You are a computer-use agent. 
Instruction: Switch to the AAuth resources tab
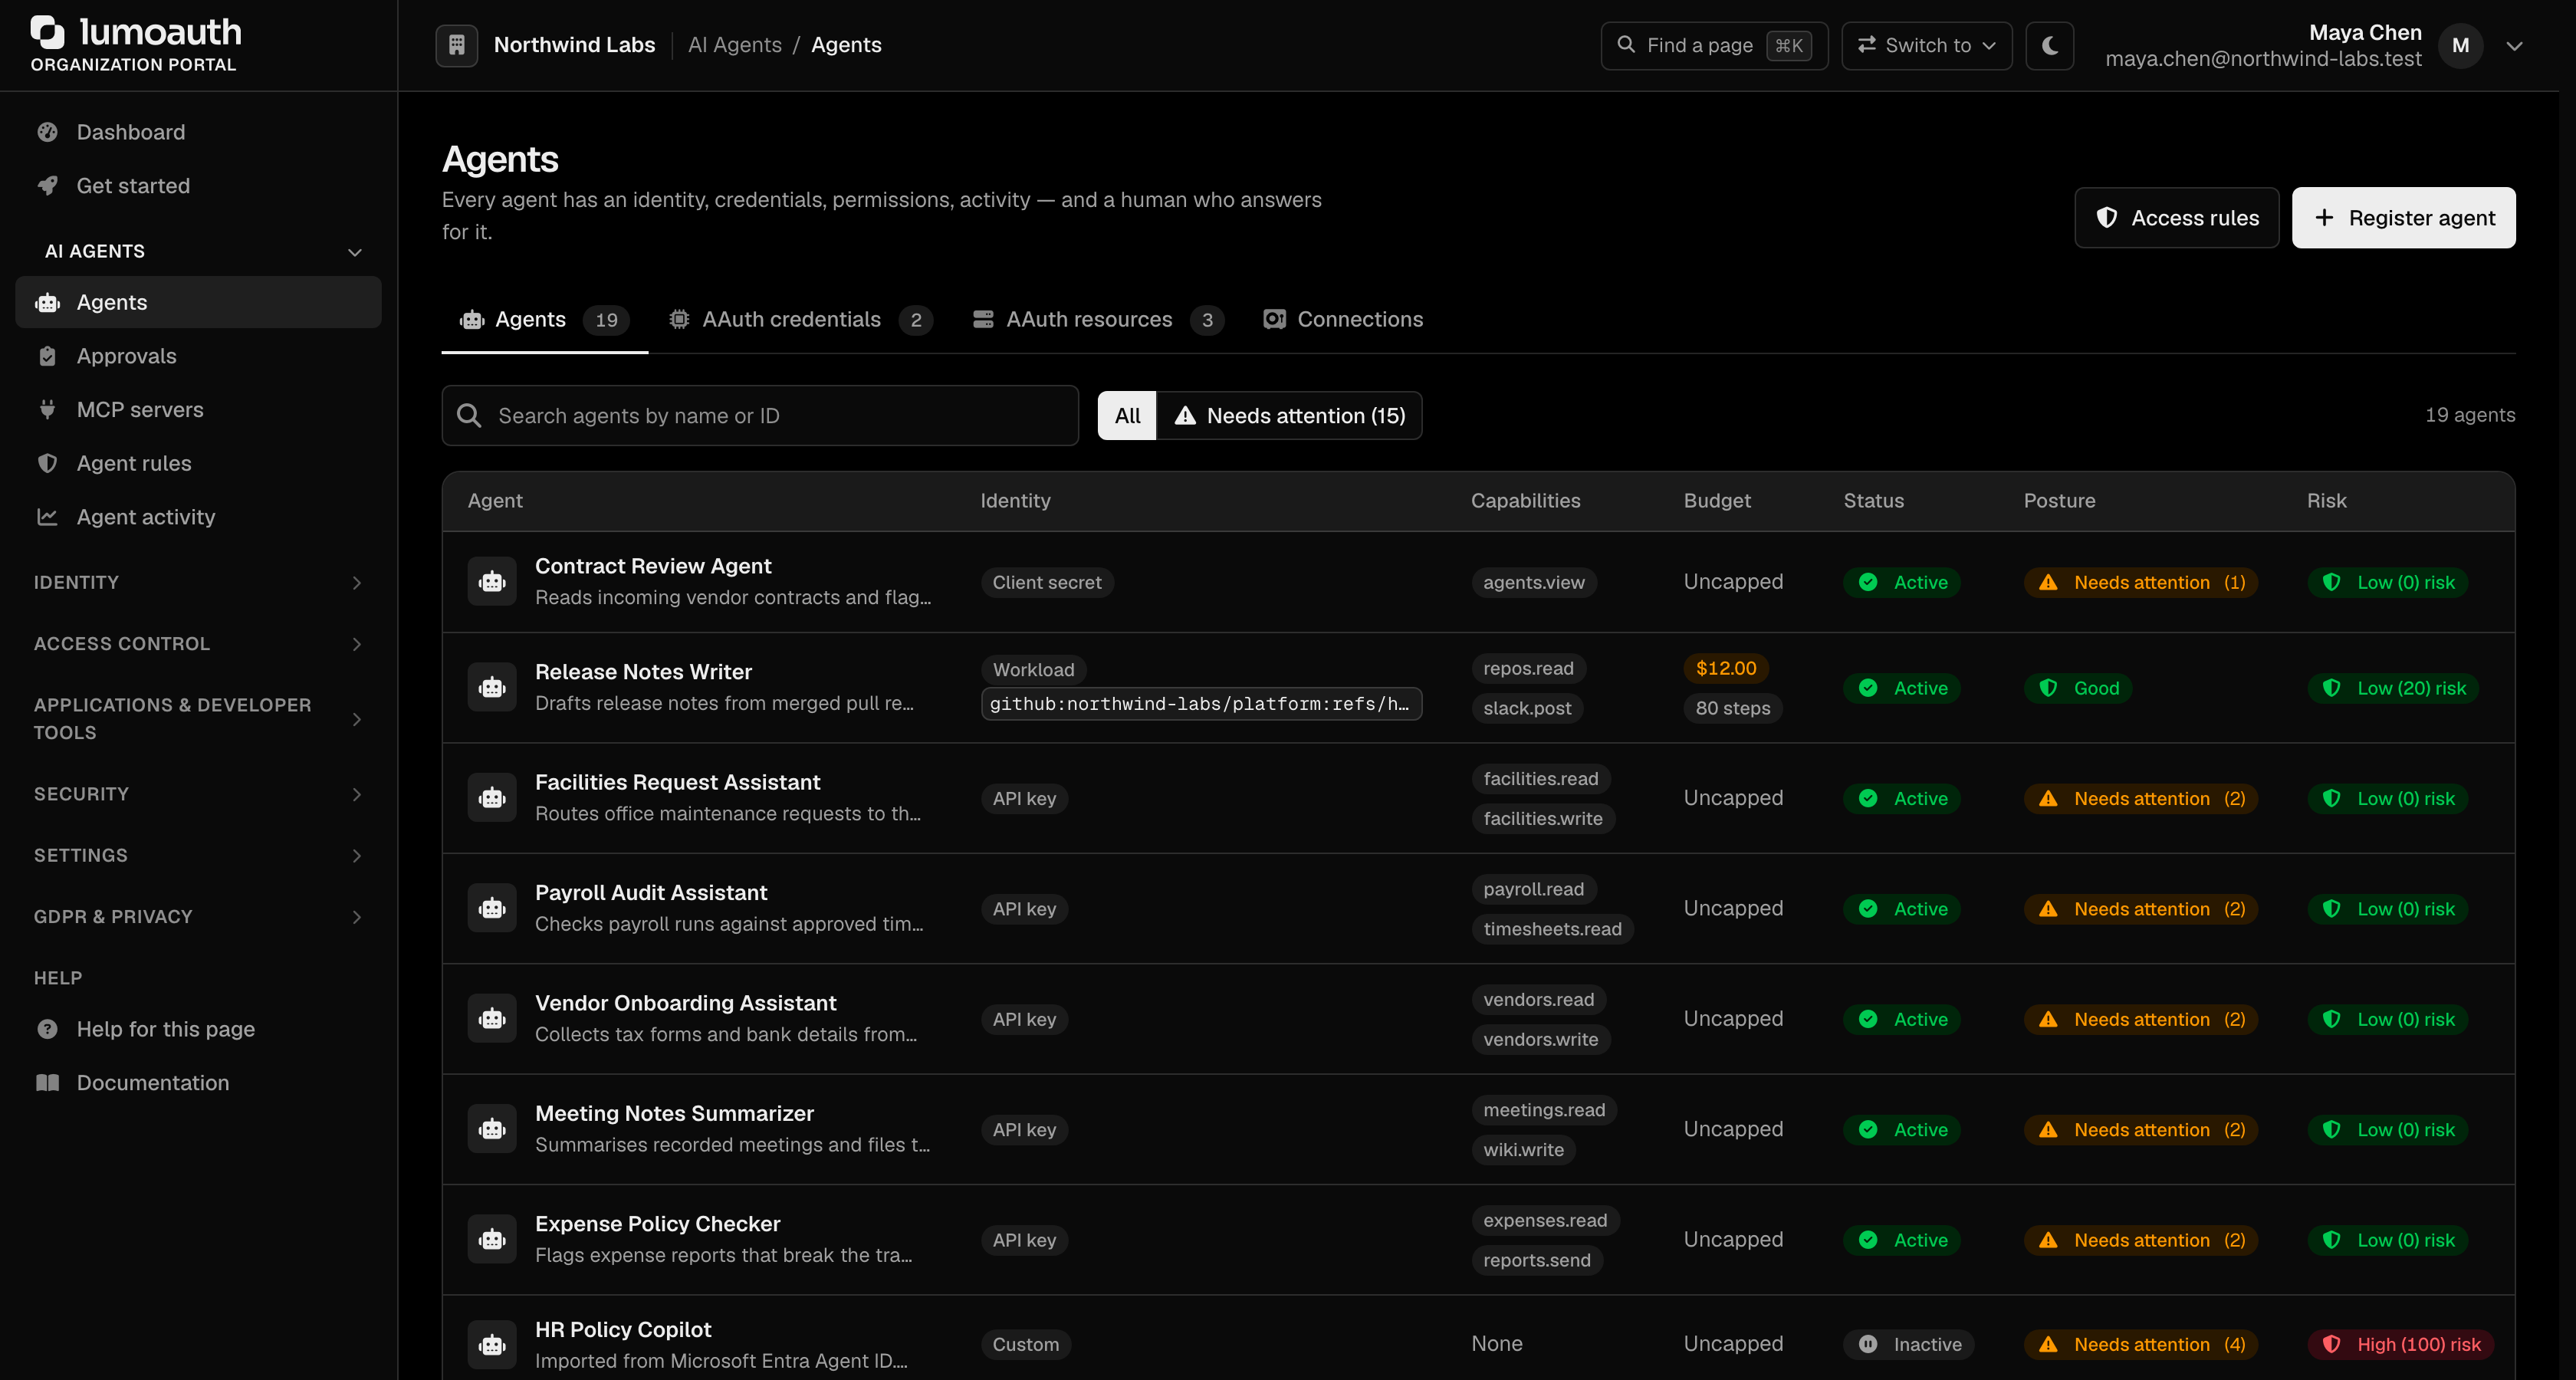pyautogui.click(x=1098, y=320)
